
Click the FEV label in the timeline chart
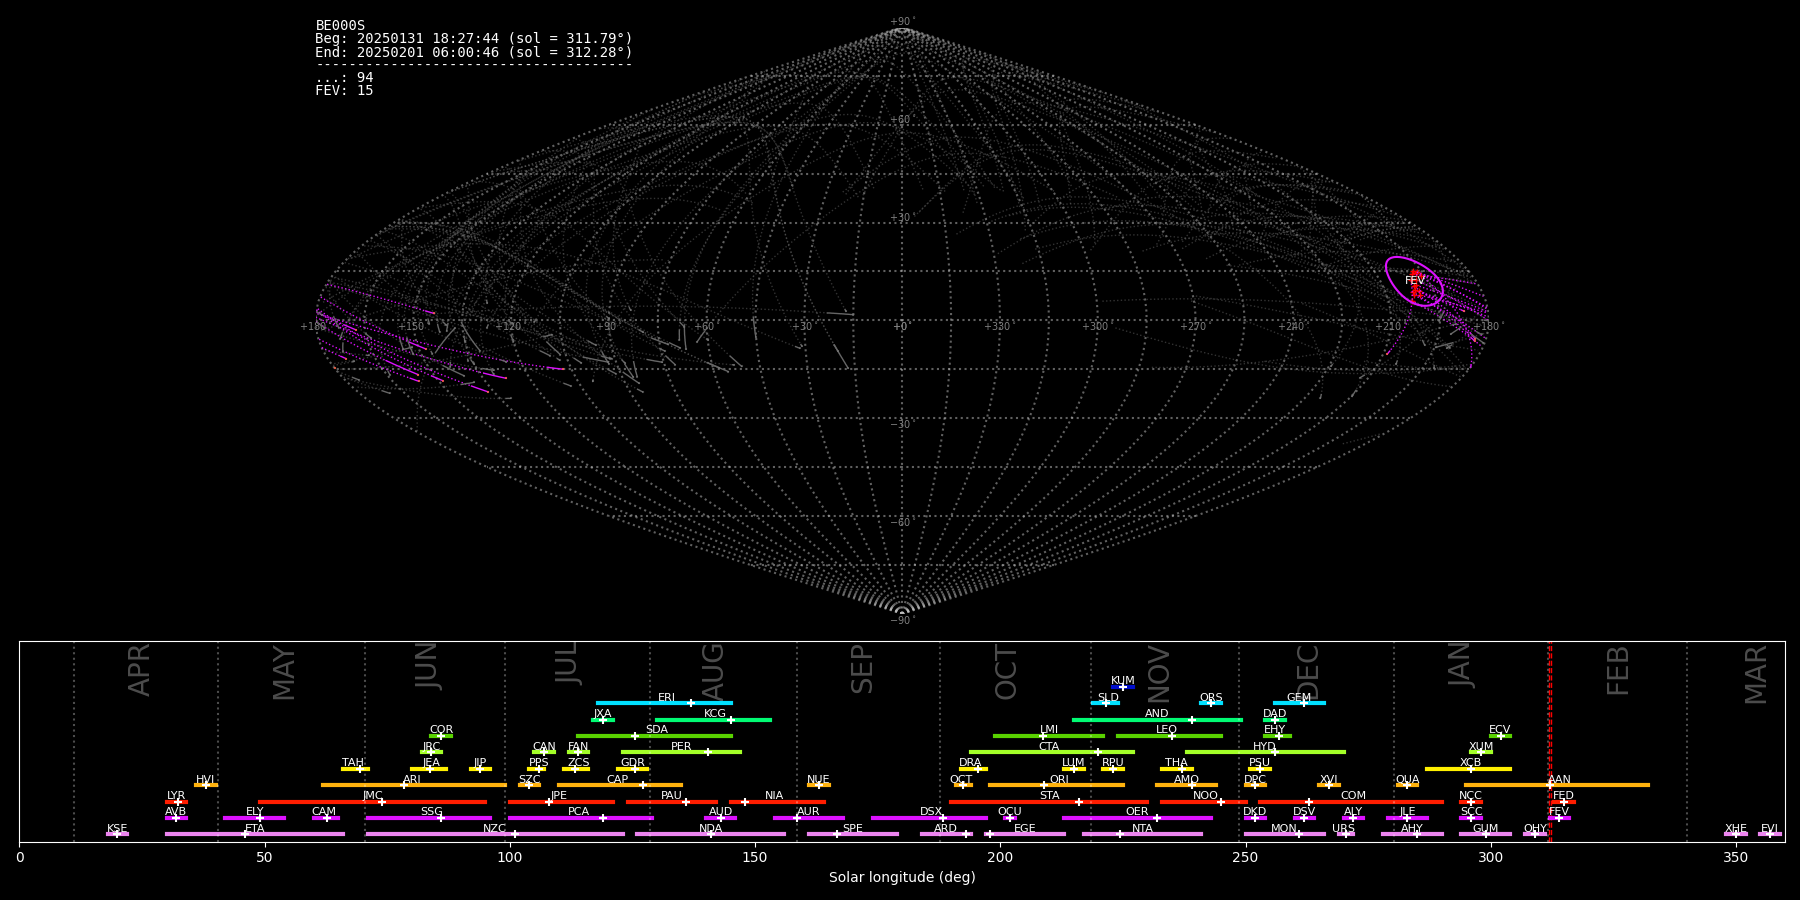[1559, 812]
